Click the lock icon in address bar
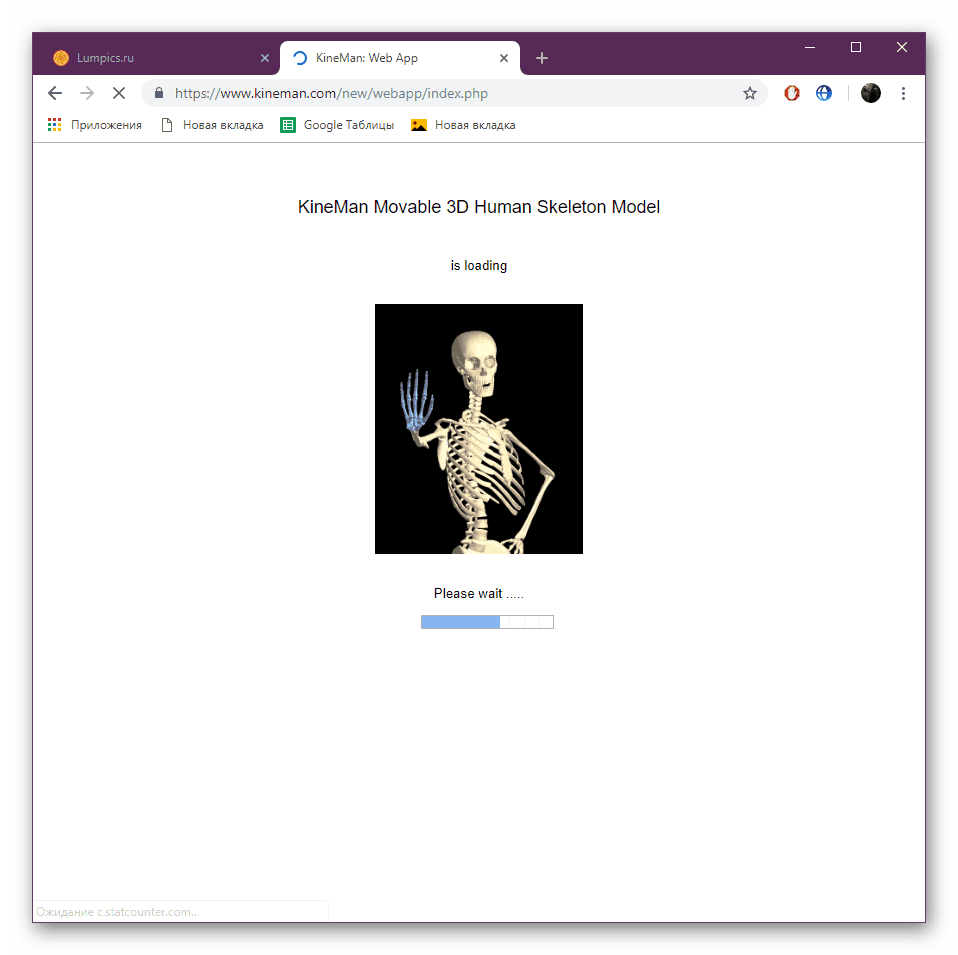The width and height of the screenshot is (958, 955). pyautogui.click(x=159, y=93)
